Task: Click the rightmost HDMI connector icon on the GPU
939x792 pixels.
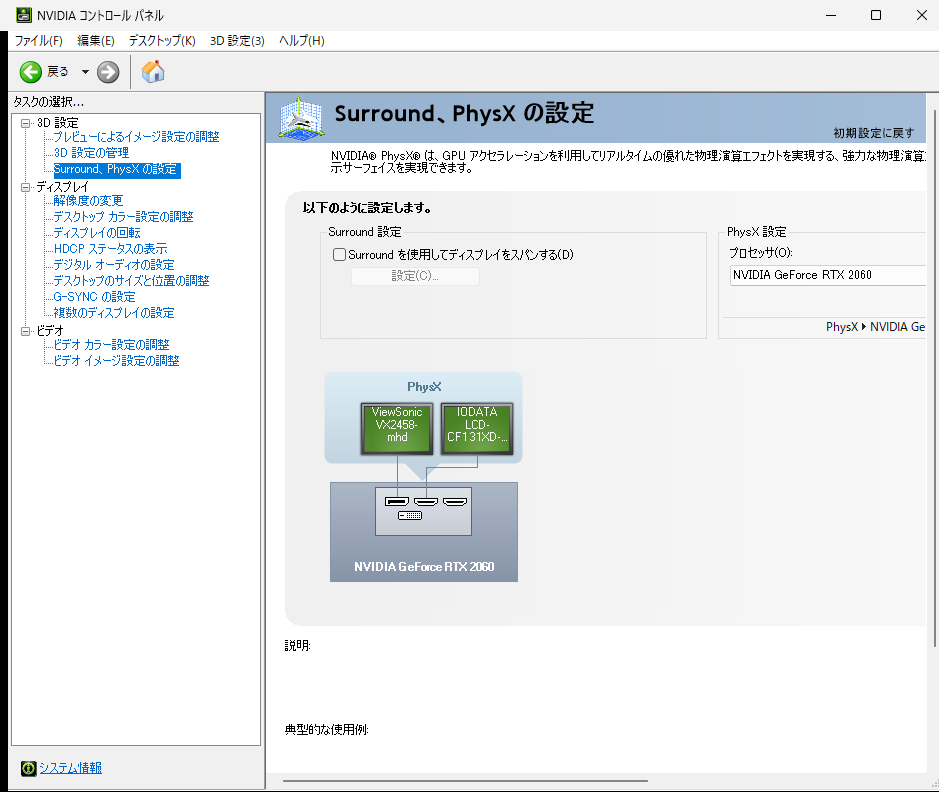Action: pos(455,502)
